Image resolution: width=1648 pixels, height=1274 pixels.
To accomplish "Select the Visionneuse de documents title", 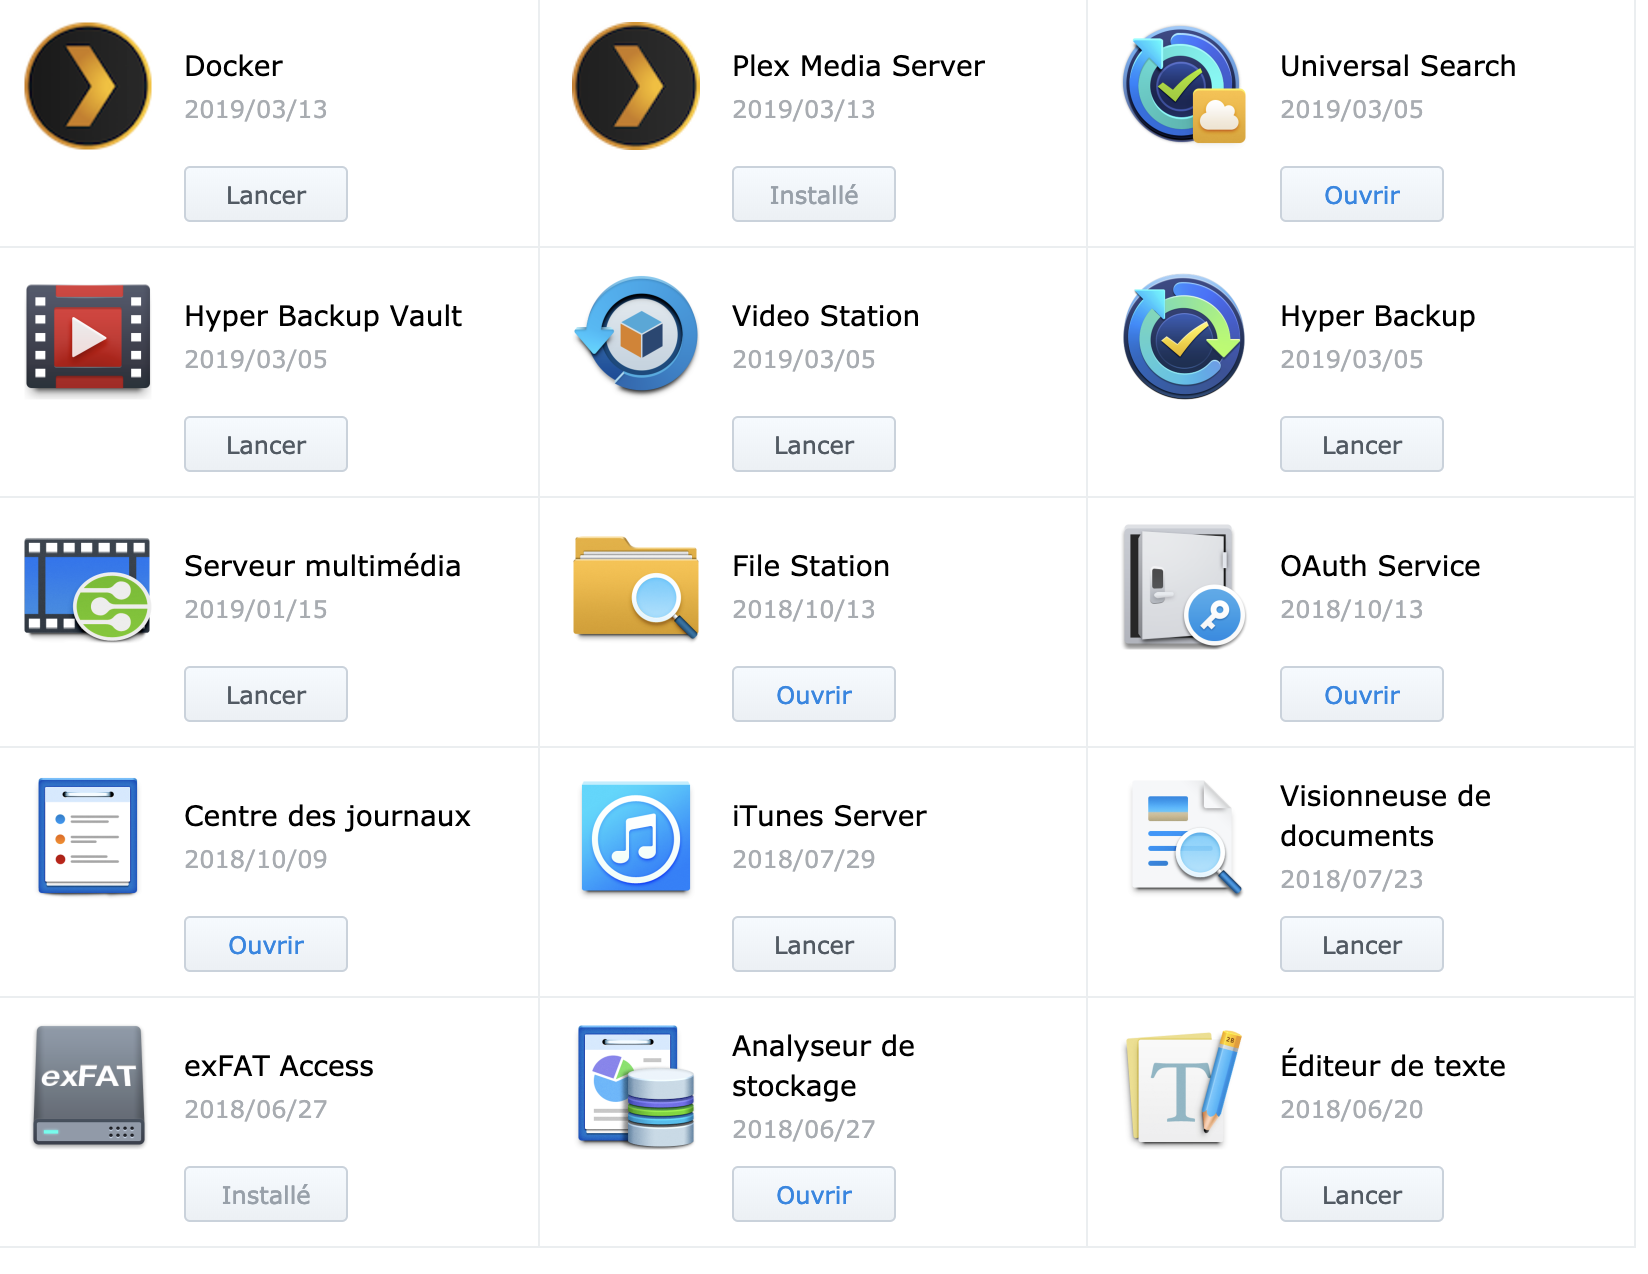I will [x=1385, y=816].
